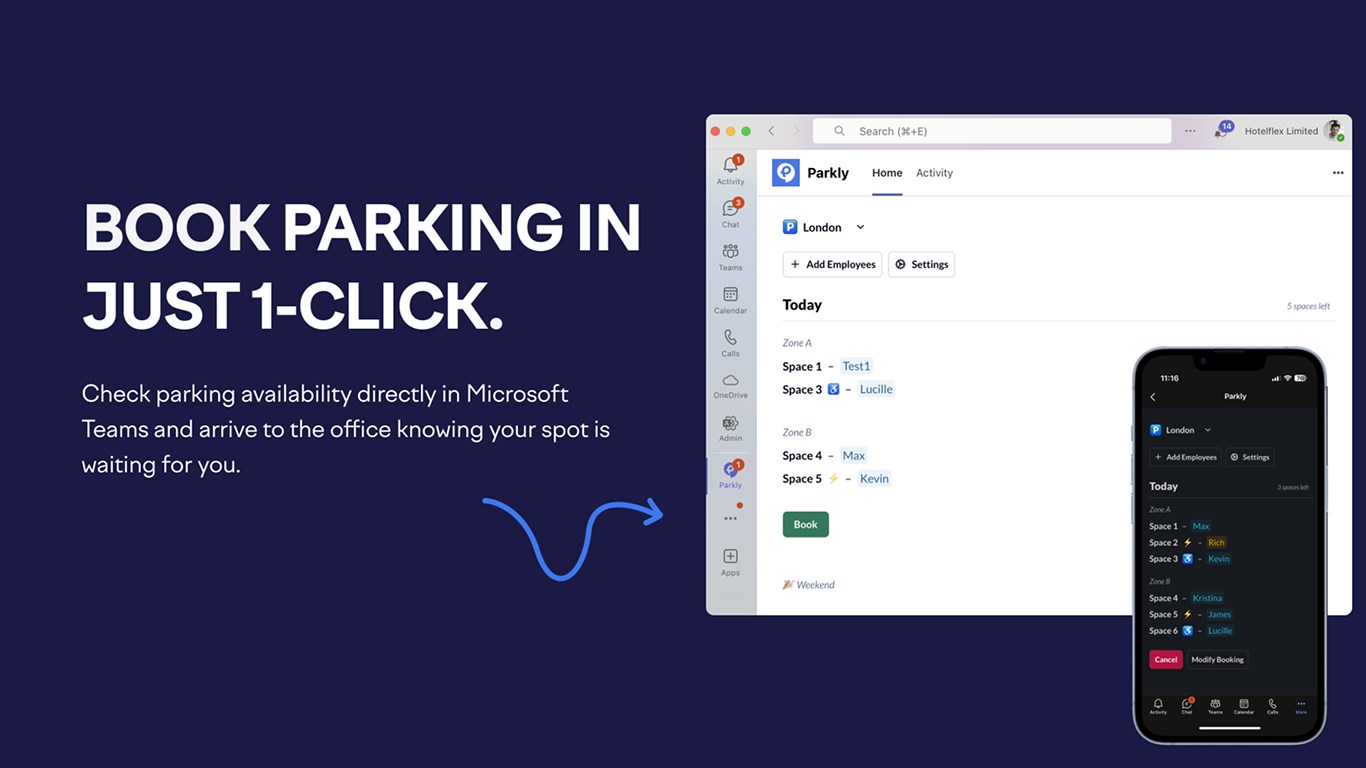Click the wheelchair icon on desktop Space 3

pos(834,389)
